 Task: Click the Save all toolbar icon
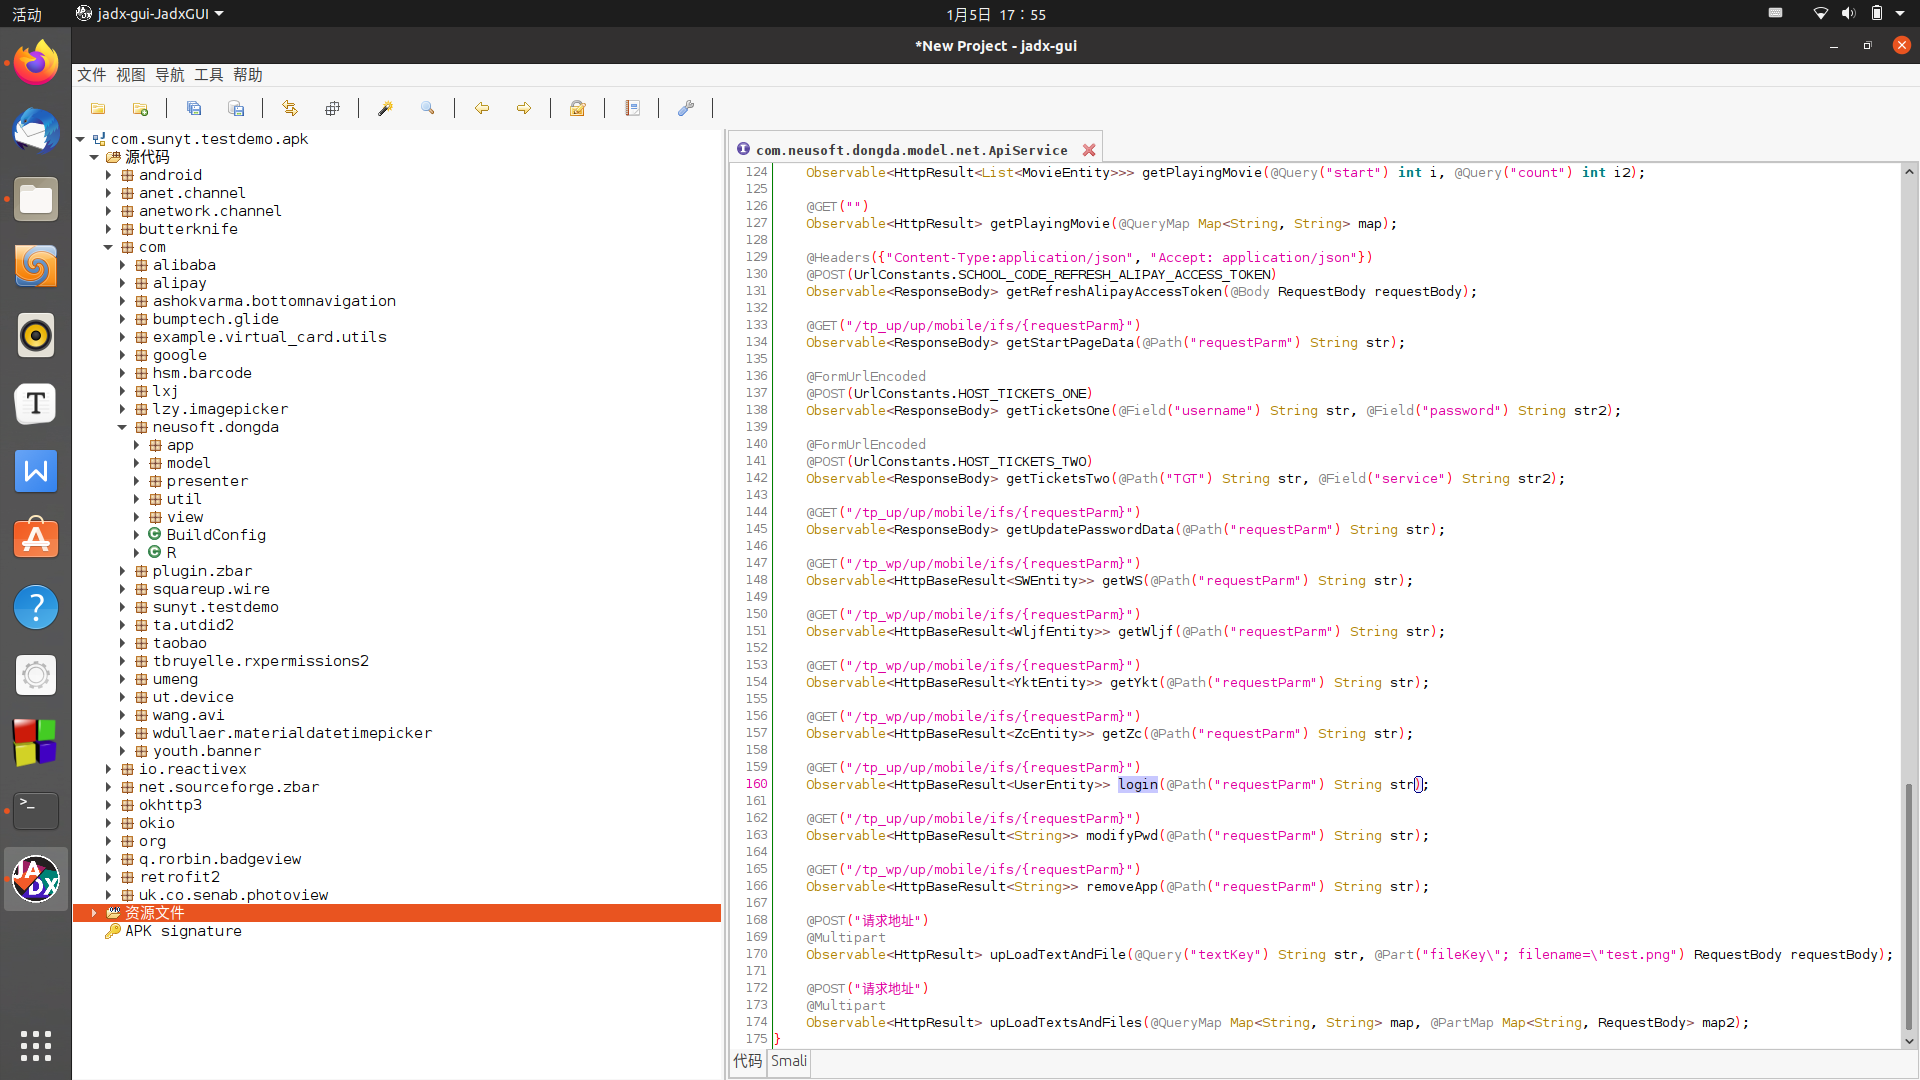click(x=194, y=108)
